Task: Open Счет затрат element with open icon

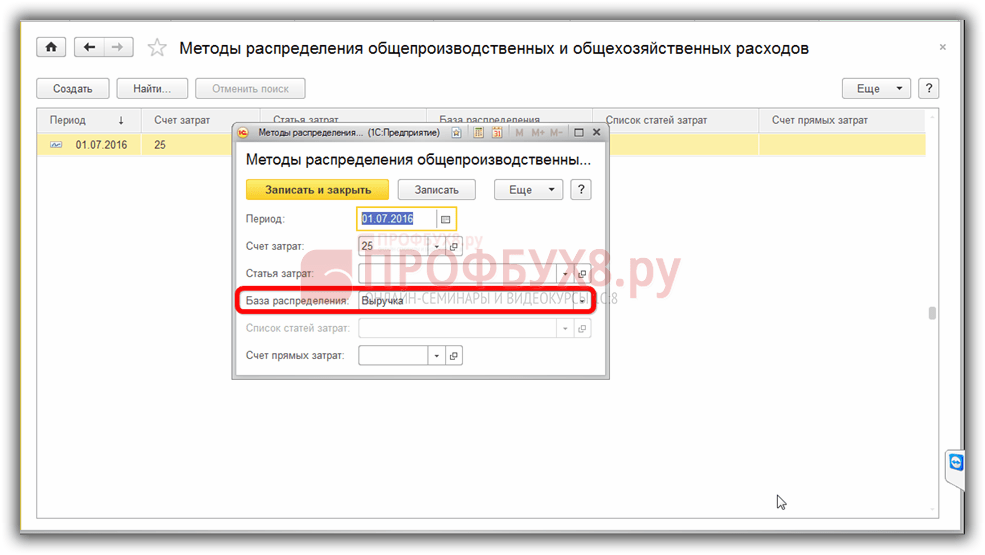Action: 454,246
